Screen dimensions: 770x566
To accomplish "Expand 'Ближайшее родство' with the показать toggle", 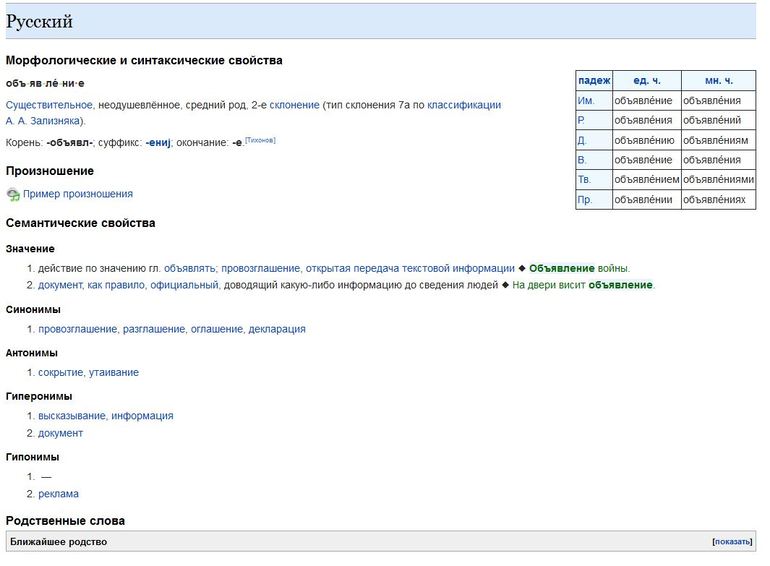I will point(732,542).
